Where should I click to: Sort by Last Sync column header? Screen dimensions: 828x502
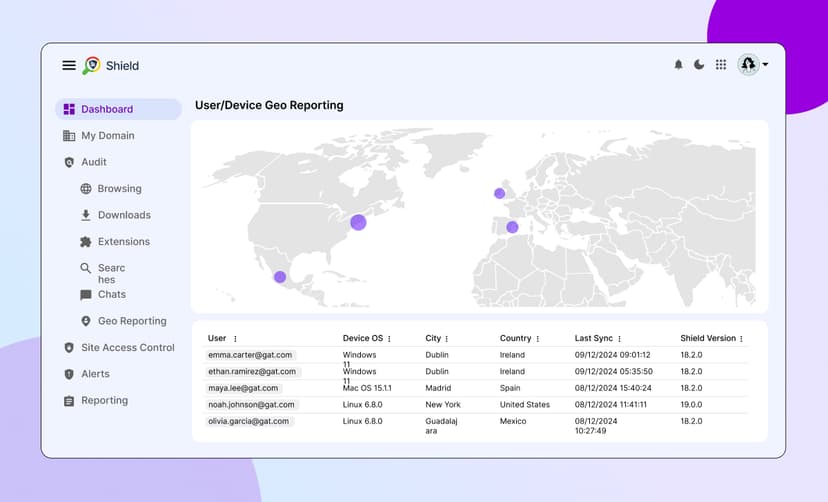pos(594,338)
